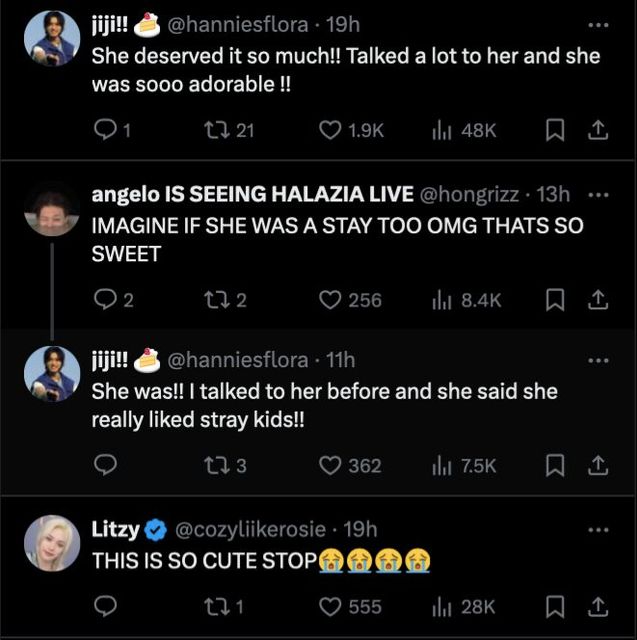Bookmark the "She was!!" reply tweet
The image size is (637, 640).
[x=558, y=465]
